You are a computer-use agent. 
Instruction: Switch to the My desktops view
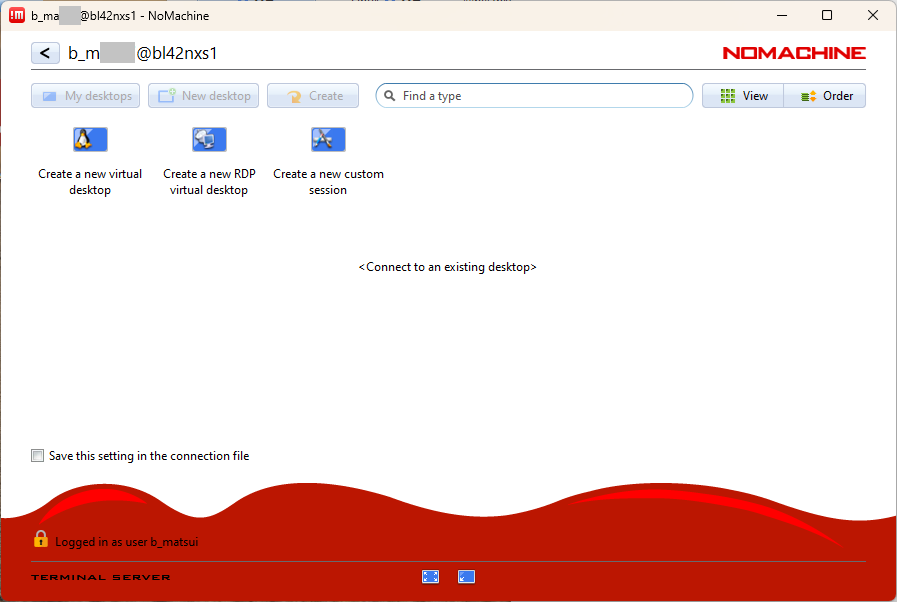86,96
